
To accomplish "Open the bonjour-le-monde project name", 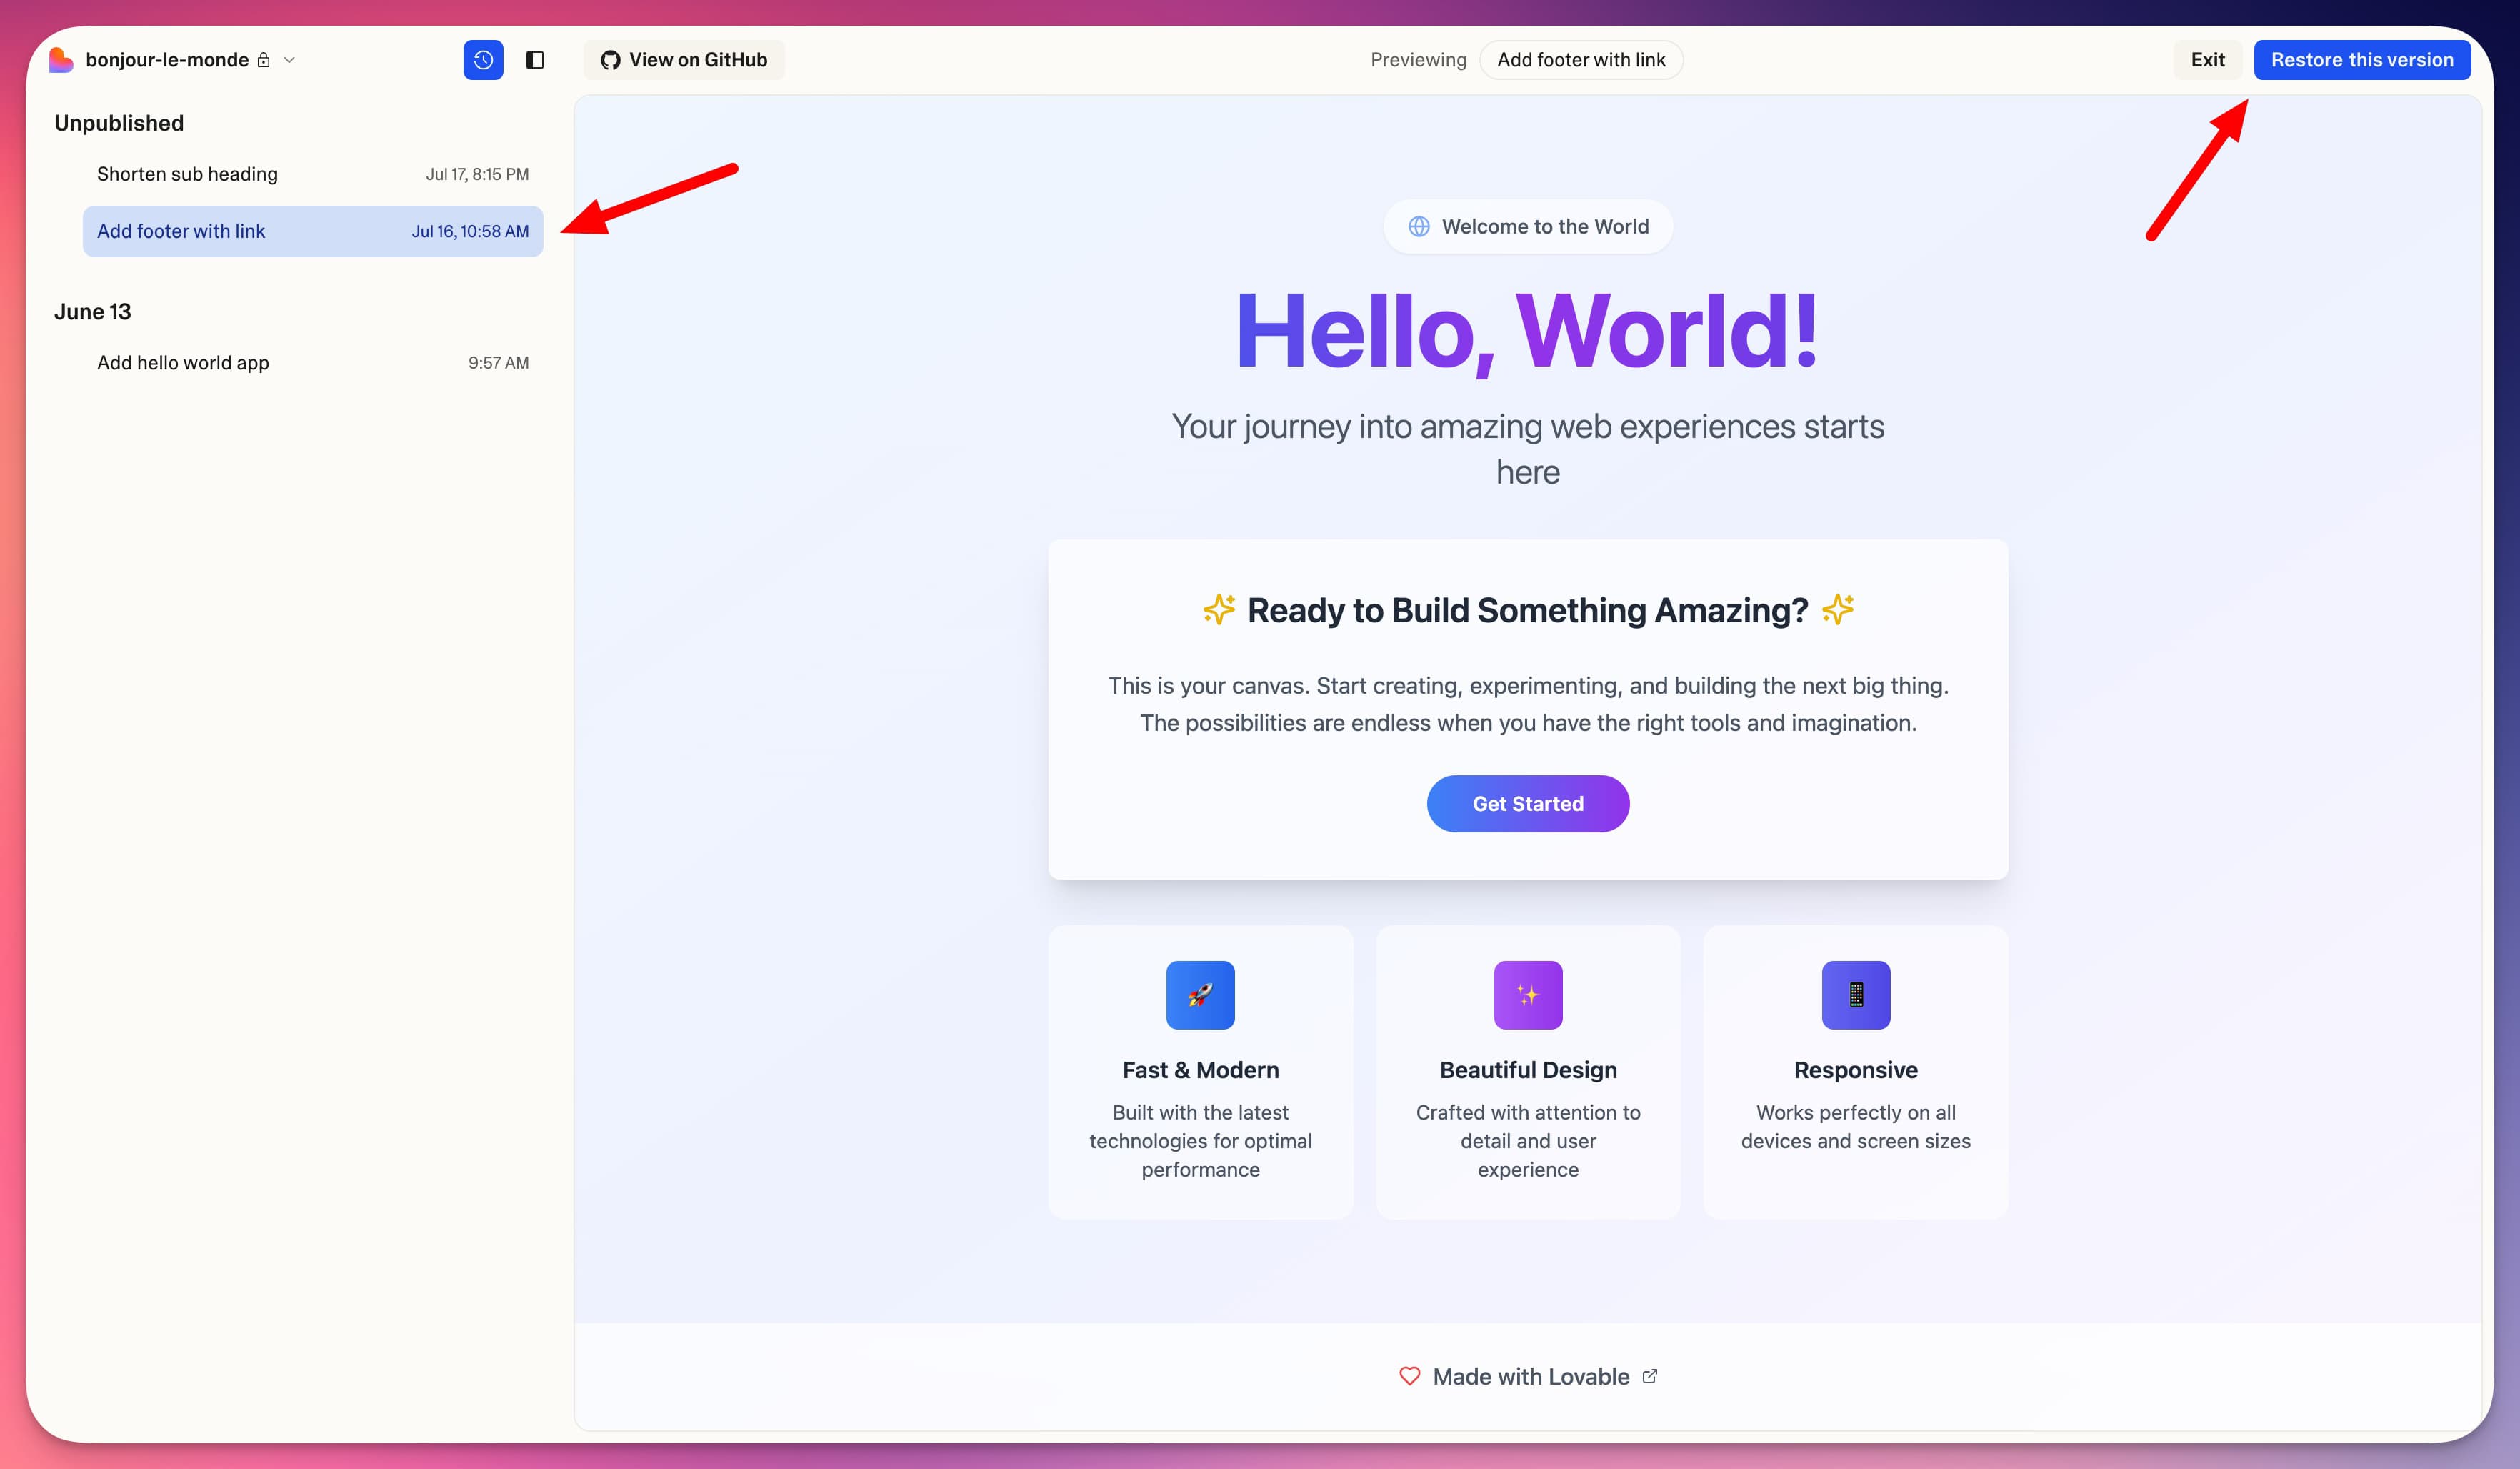I will [x=167, y=60].
